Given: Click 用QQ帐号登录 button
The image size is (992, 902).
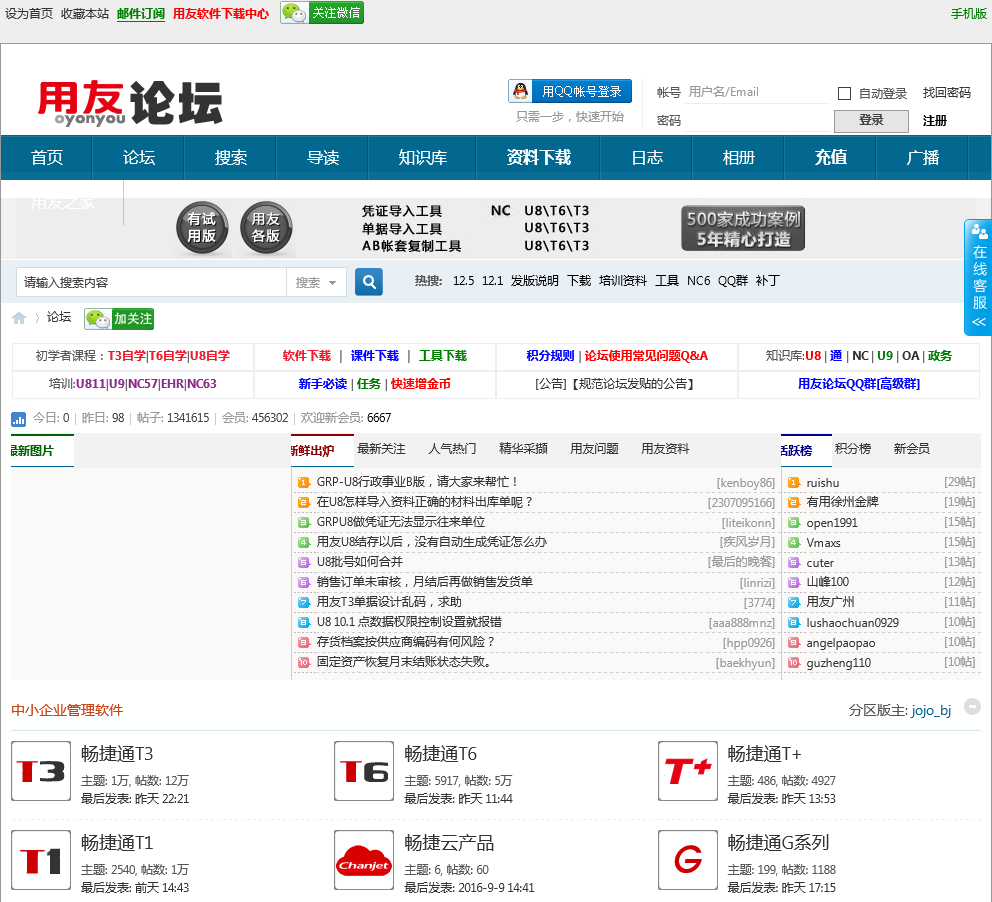Looking at the screenshot, I should coord(569,91).
